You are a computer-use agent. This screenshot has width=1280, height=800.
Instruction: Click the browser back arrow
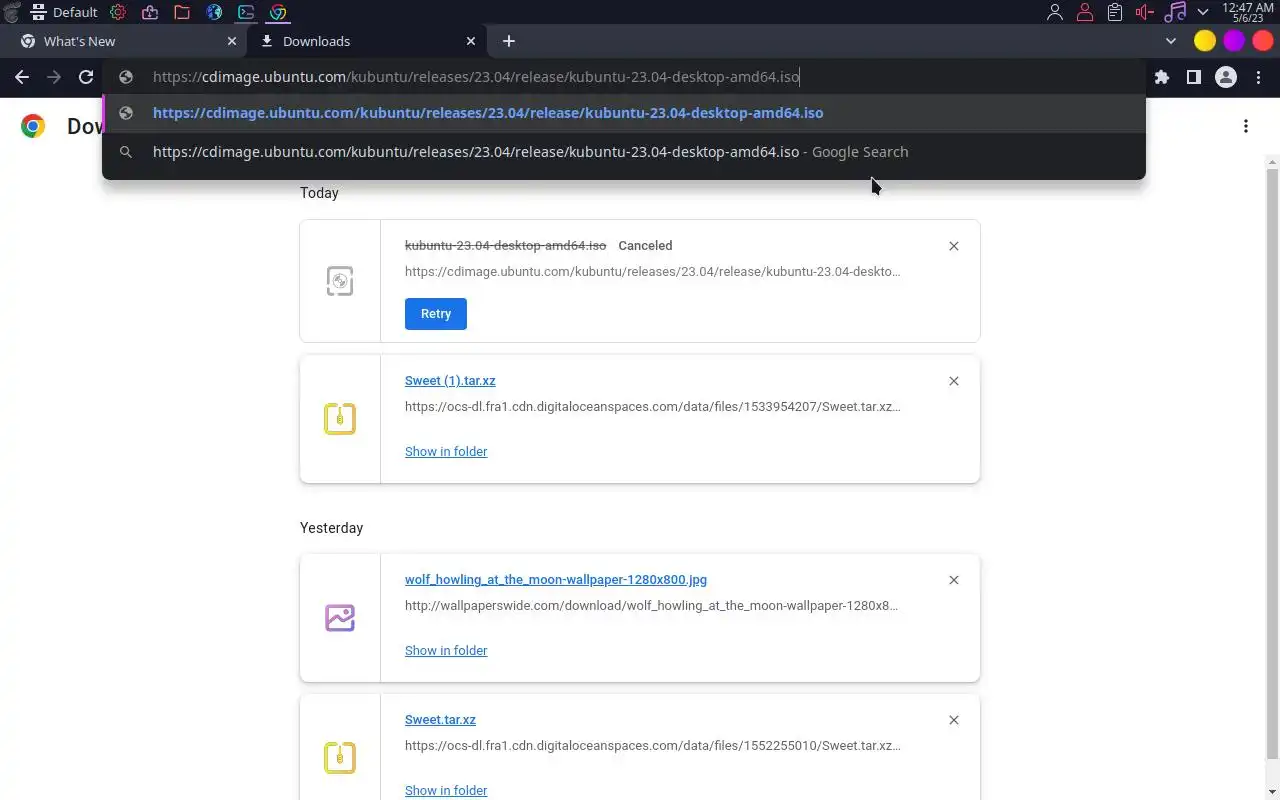[x=22, y=77]
